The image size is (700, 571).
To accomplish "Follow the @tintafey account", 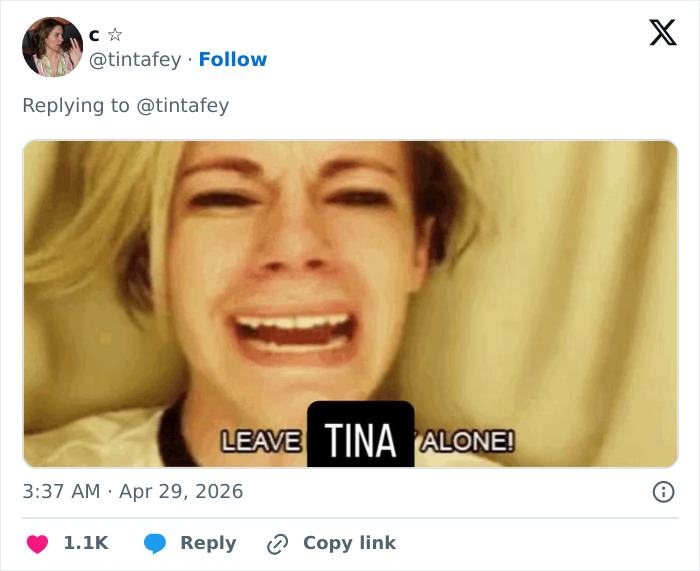I will (233, 60).
